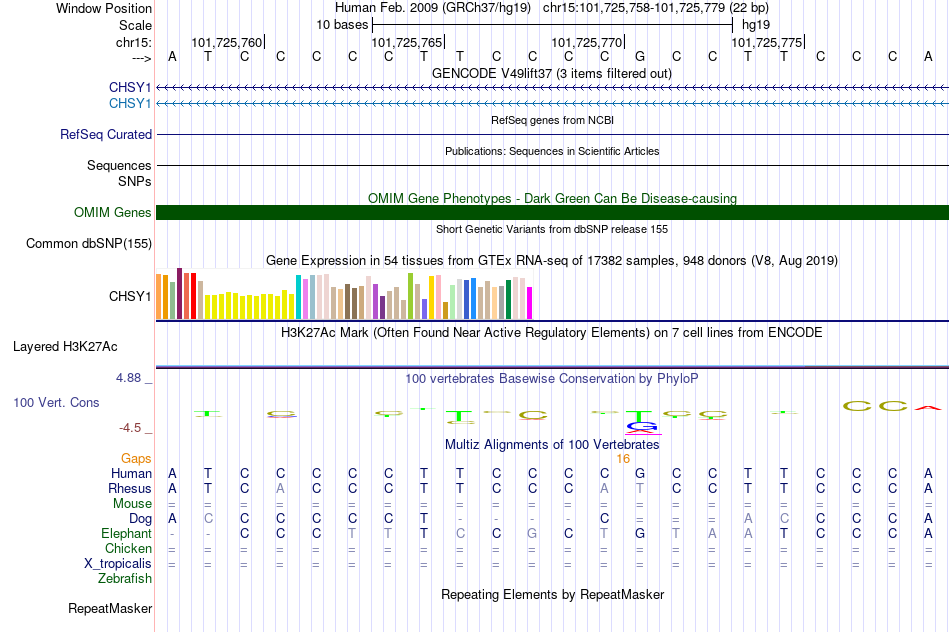
Task: Click the 100 Vert. Cons track label
Action: 56,402
